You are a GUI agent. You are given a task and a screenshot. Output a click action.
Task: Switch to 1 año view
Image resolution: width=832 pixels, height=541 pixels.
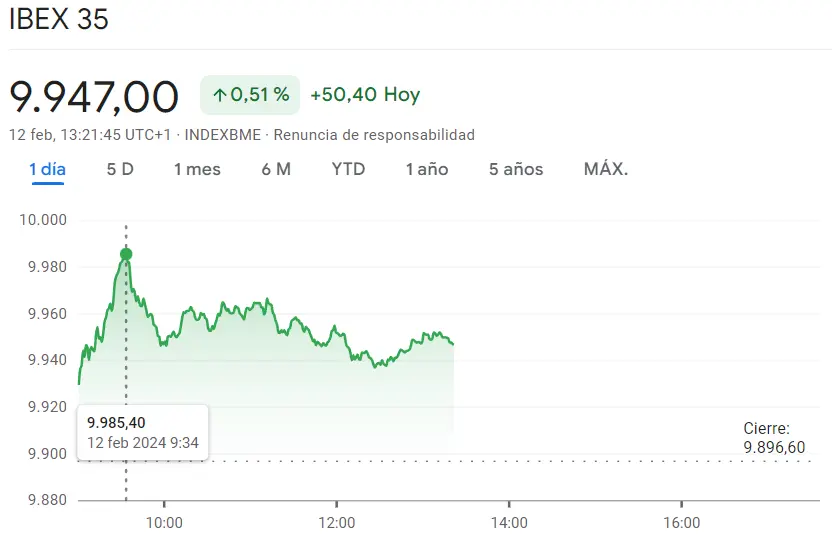[427, 169]
